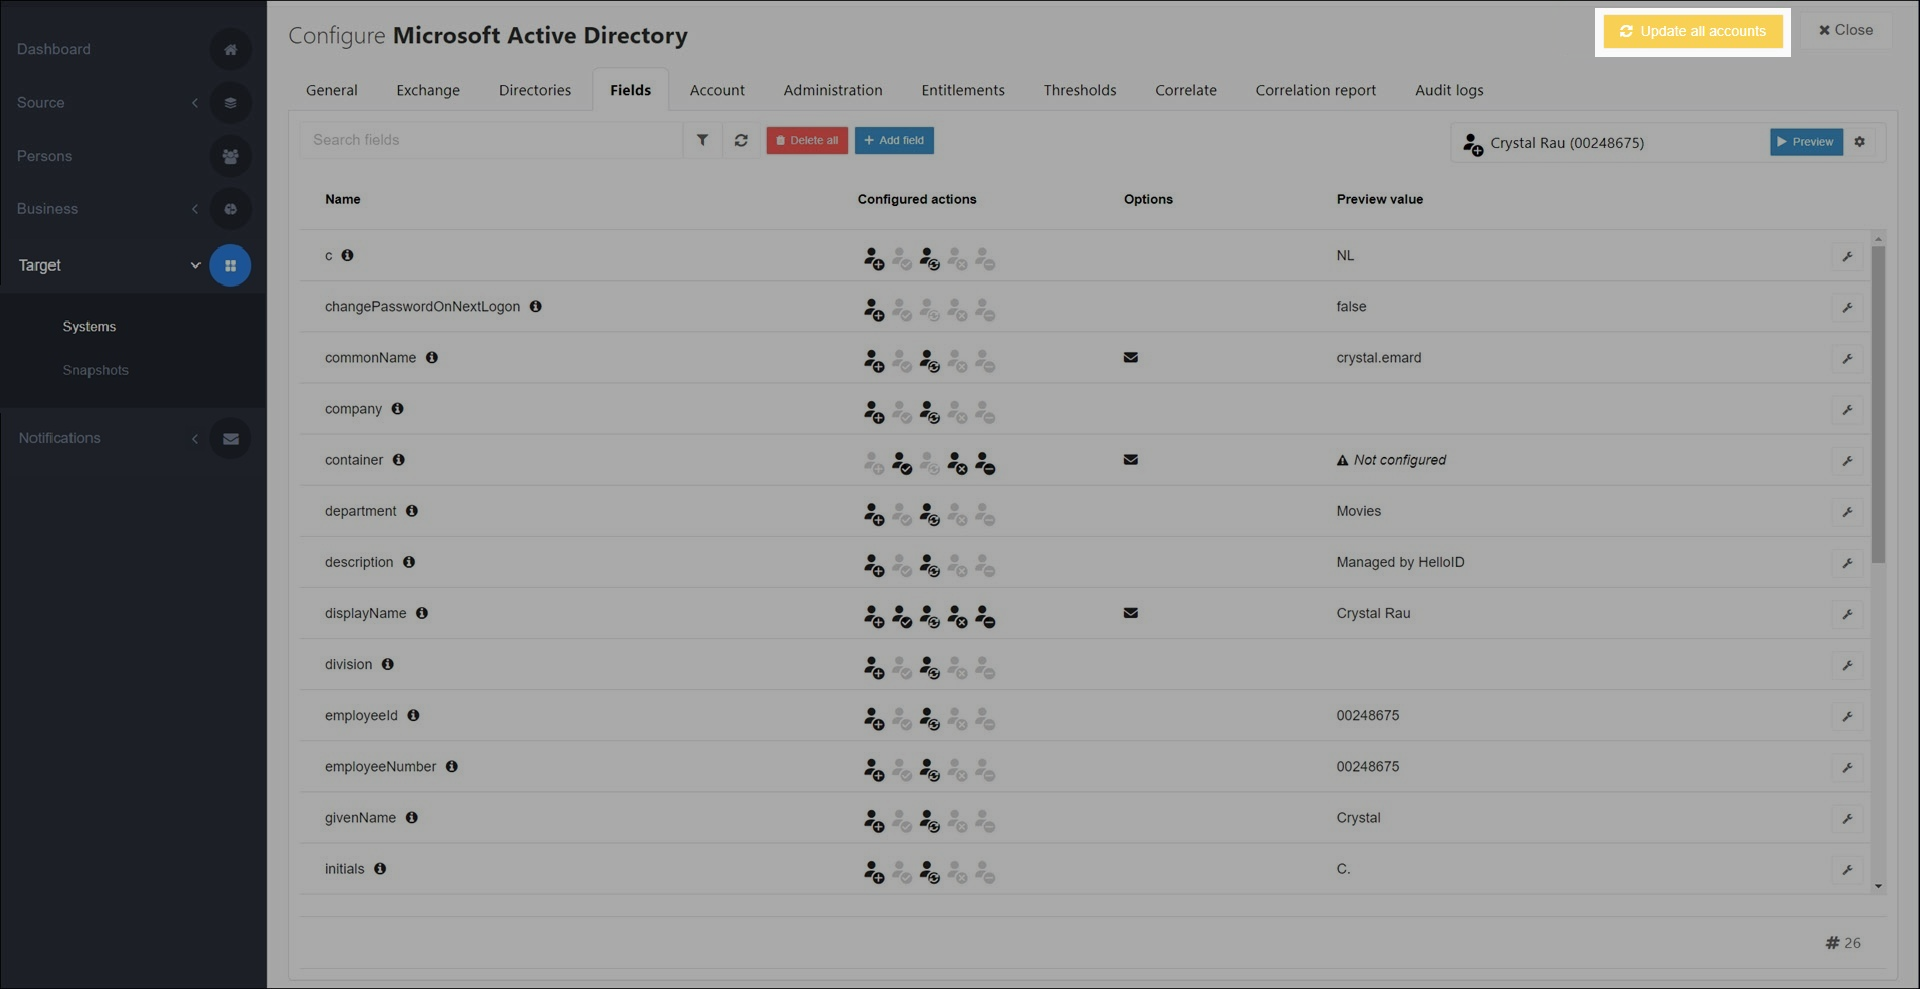Open the Dashboard home icon
The height and width of the screenshot is (989, 1920).
point(230,49)
